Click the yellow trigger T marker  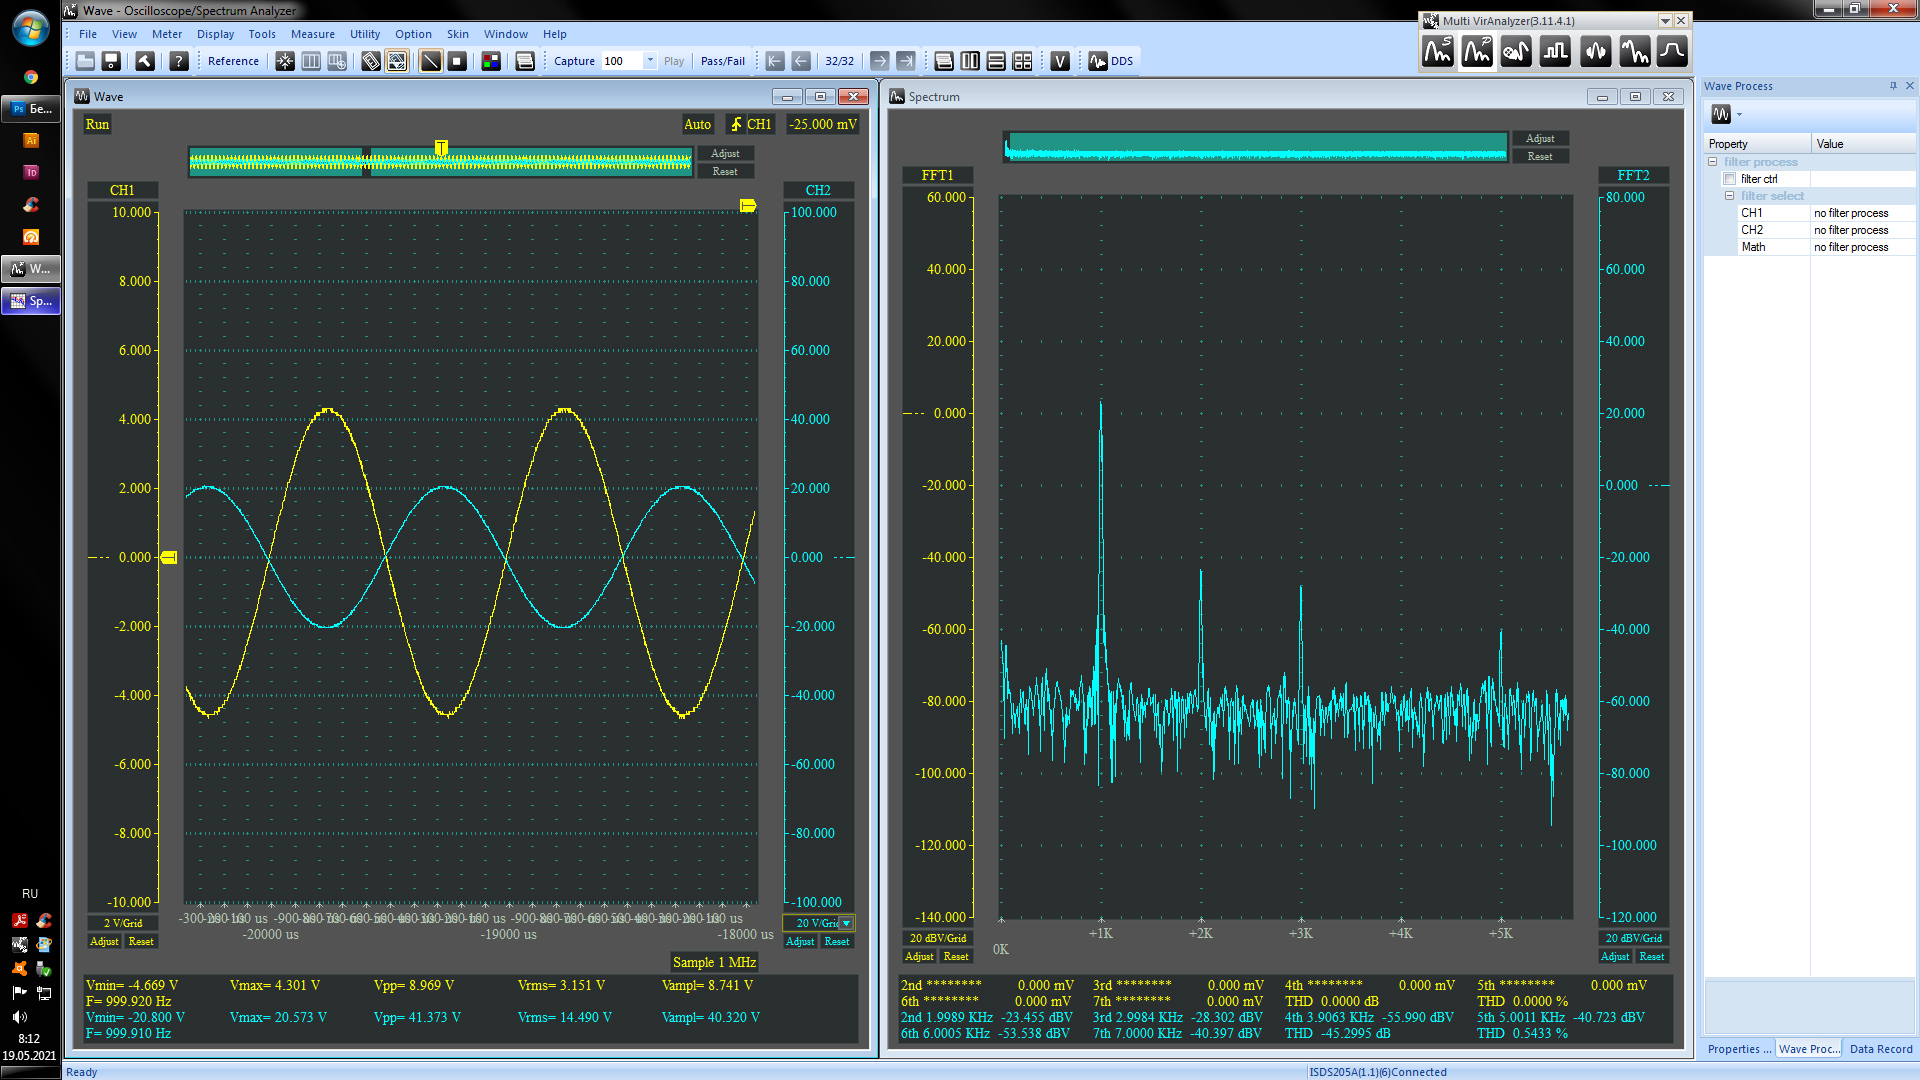(441, 148)
